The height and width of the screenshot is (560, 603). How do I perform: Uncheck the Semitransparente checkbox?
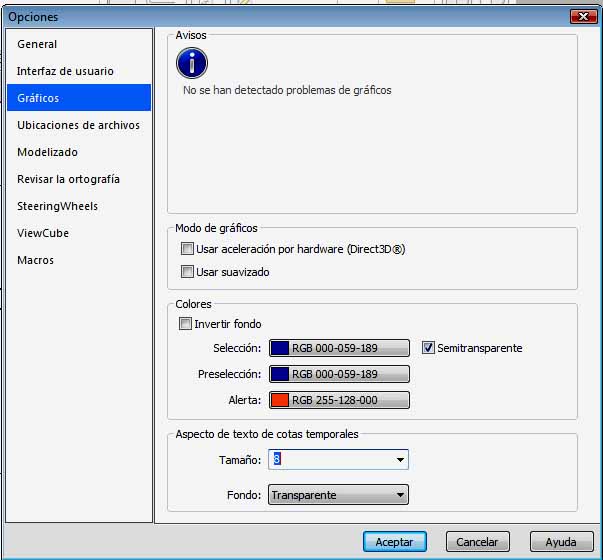(x=428, y=348)
